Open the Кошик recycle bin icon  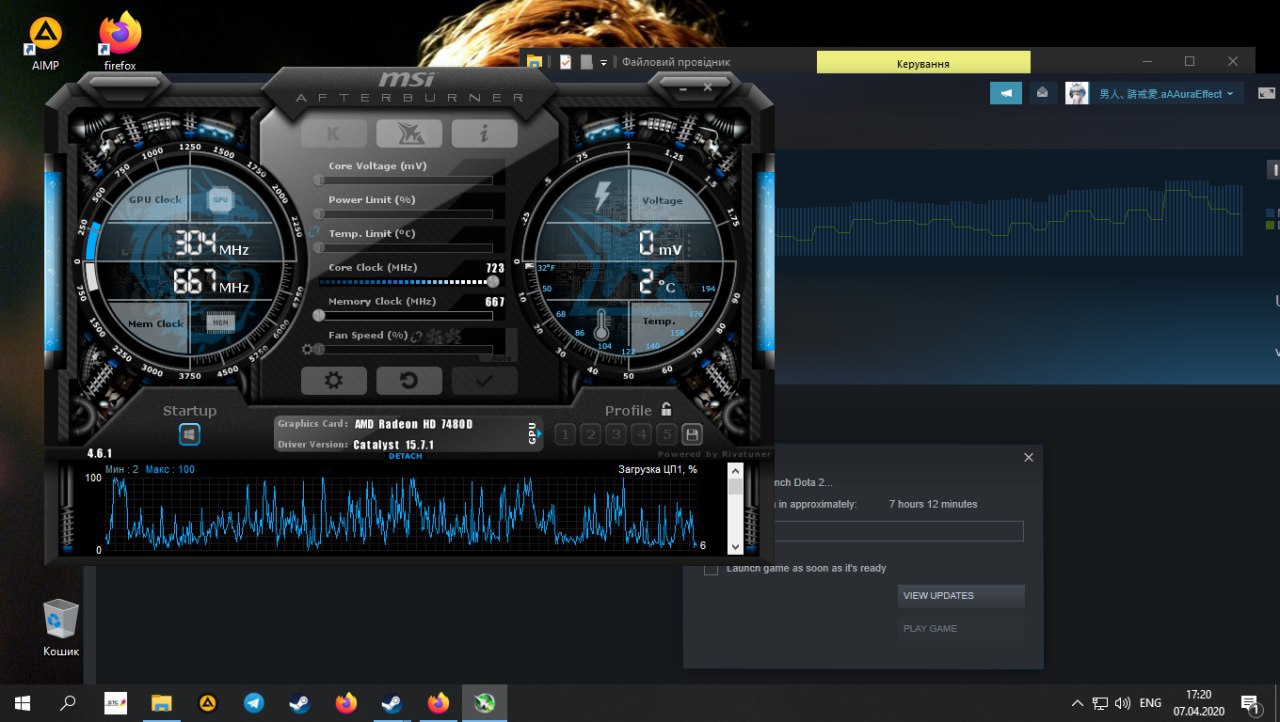tap(61, 628)
